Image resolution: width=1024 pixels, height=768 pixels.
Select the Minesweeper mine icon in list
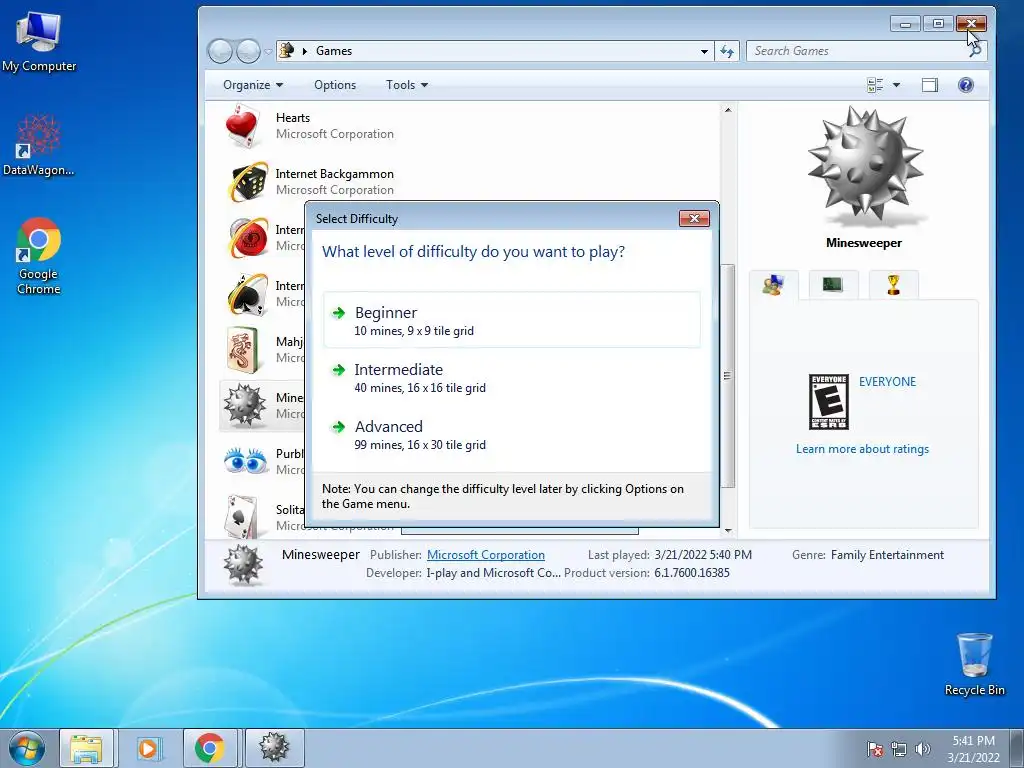coord(245,405)
